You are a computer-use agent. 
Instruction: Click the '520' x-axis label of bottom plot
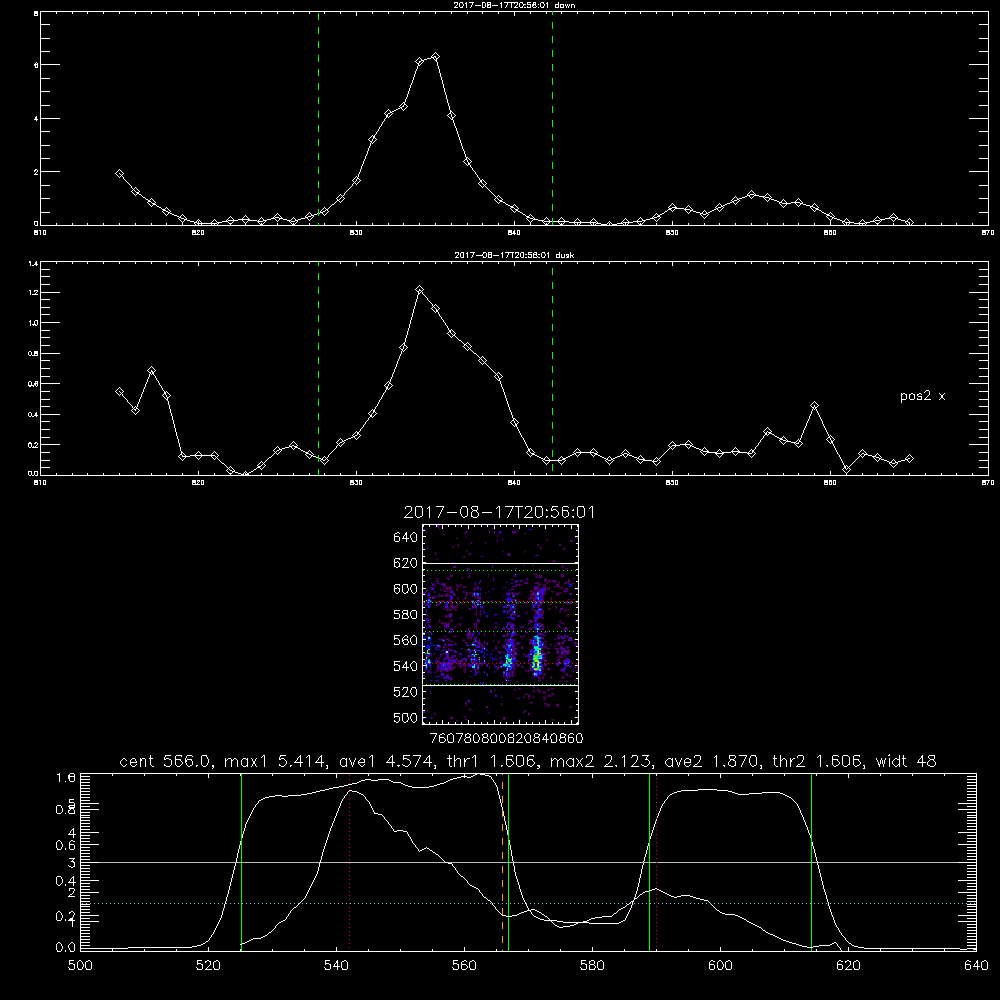tap(208, 966)
